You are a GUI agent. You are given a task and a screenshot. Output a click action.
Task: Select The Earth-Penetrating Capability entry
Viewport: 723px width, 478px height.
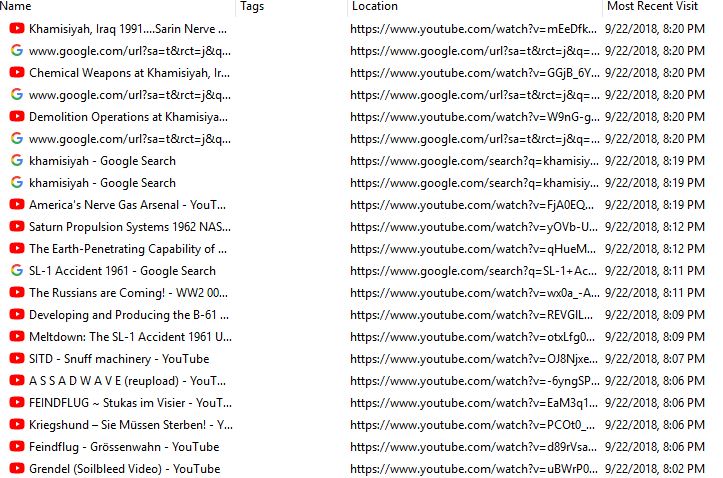coord(360,249)
